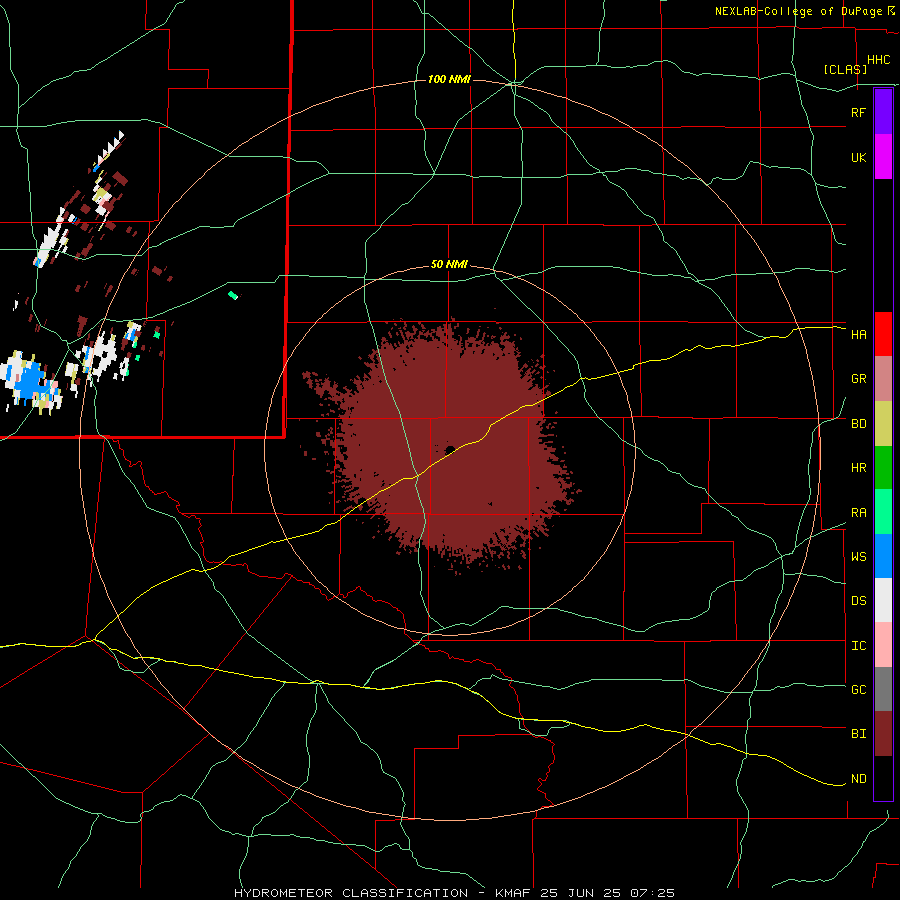Click the [CLAS] legend title
The width and height of the screenshot is (900, 900).
(845, 69)
